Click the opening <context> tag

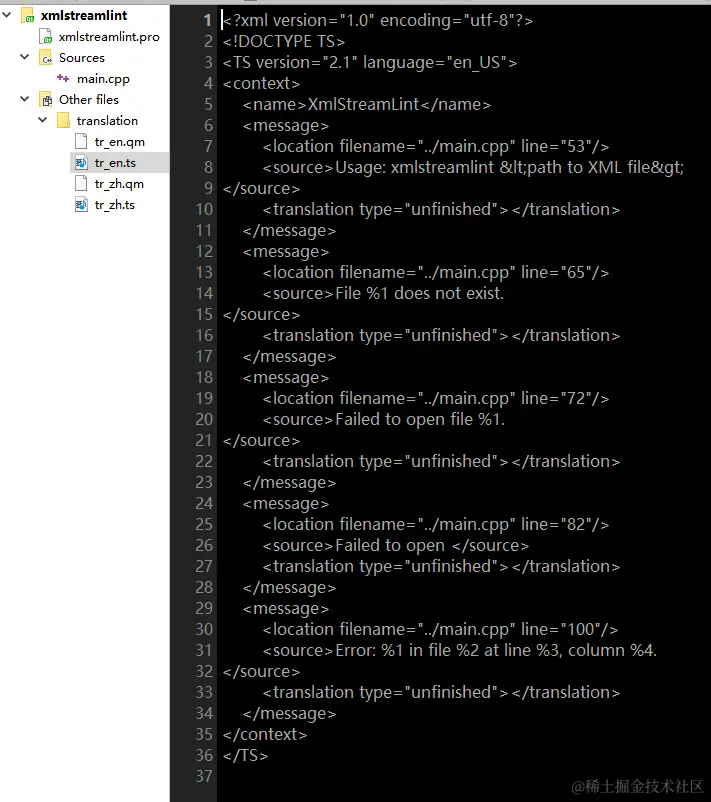pyautogui.click(x=261, y=83)
